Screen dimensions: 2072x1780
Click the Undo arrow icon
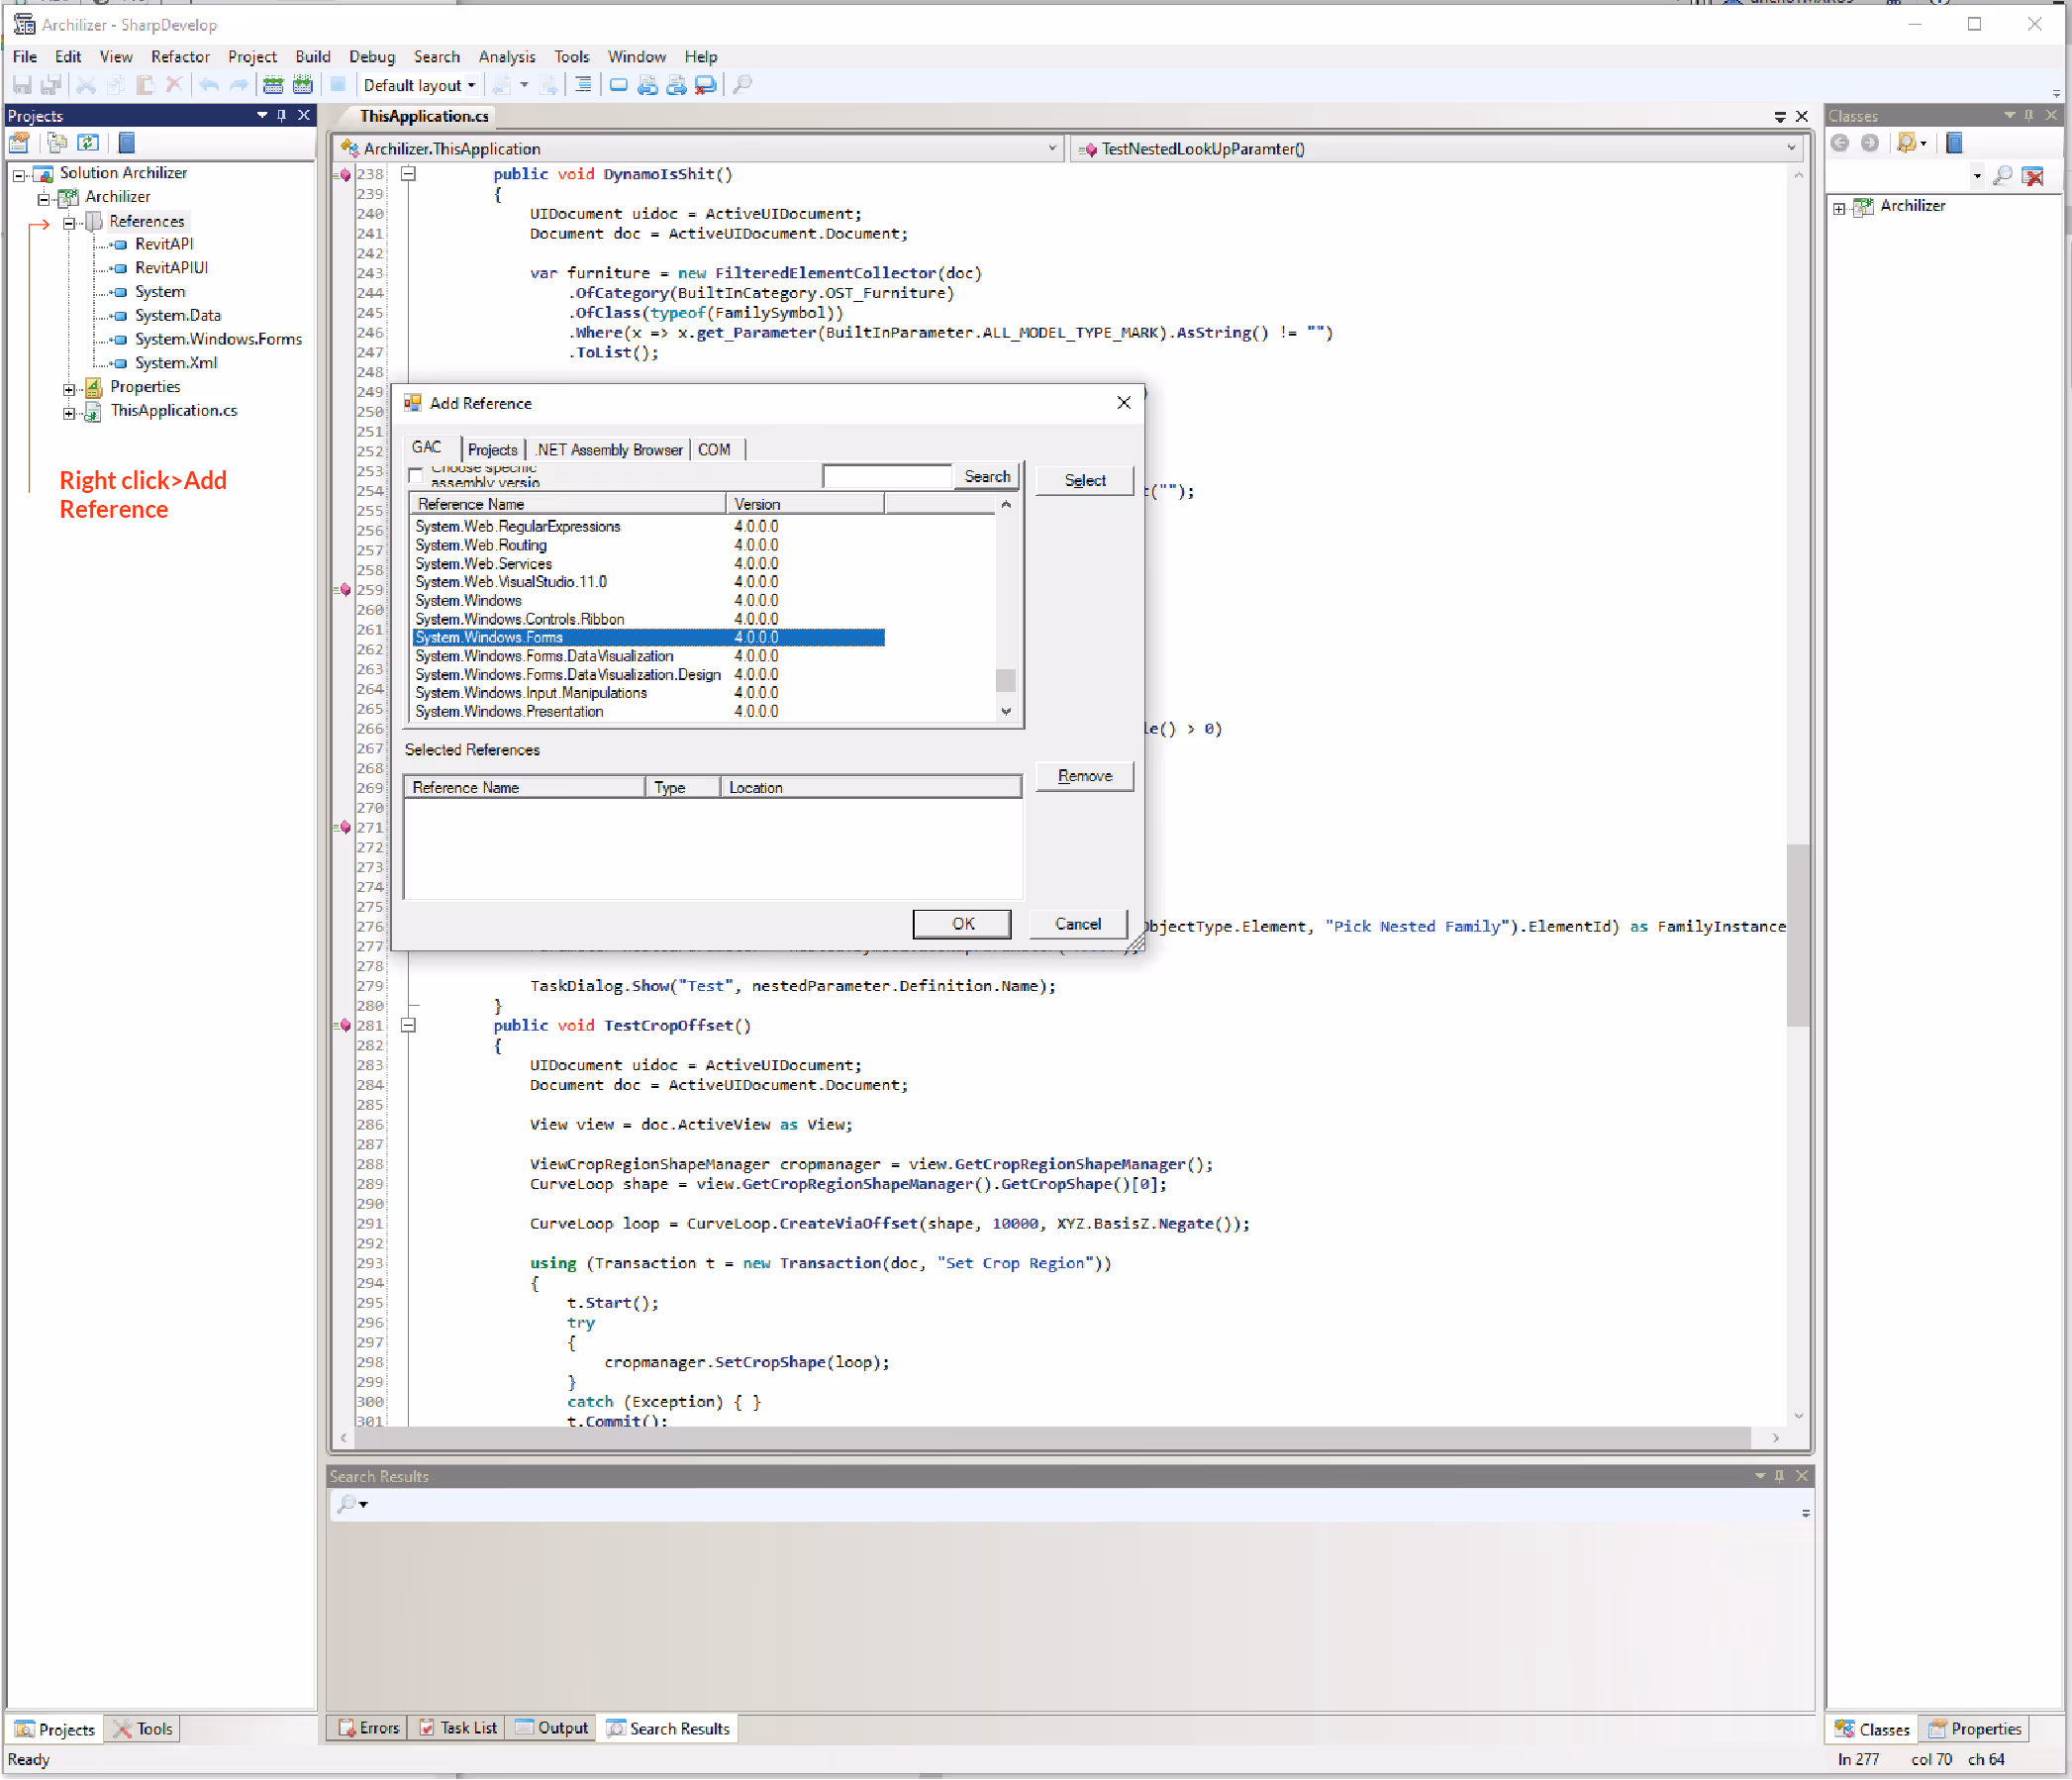coord(209,85)
